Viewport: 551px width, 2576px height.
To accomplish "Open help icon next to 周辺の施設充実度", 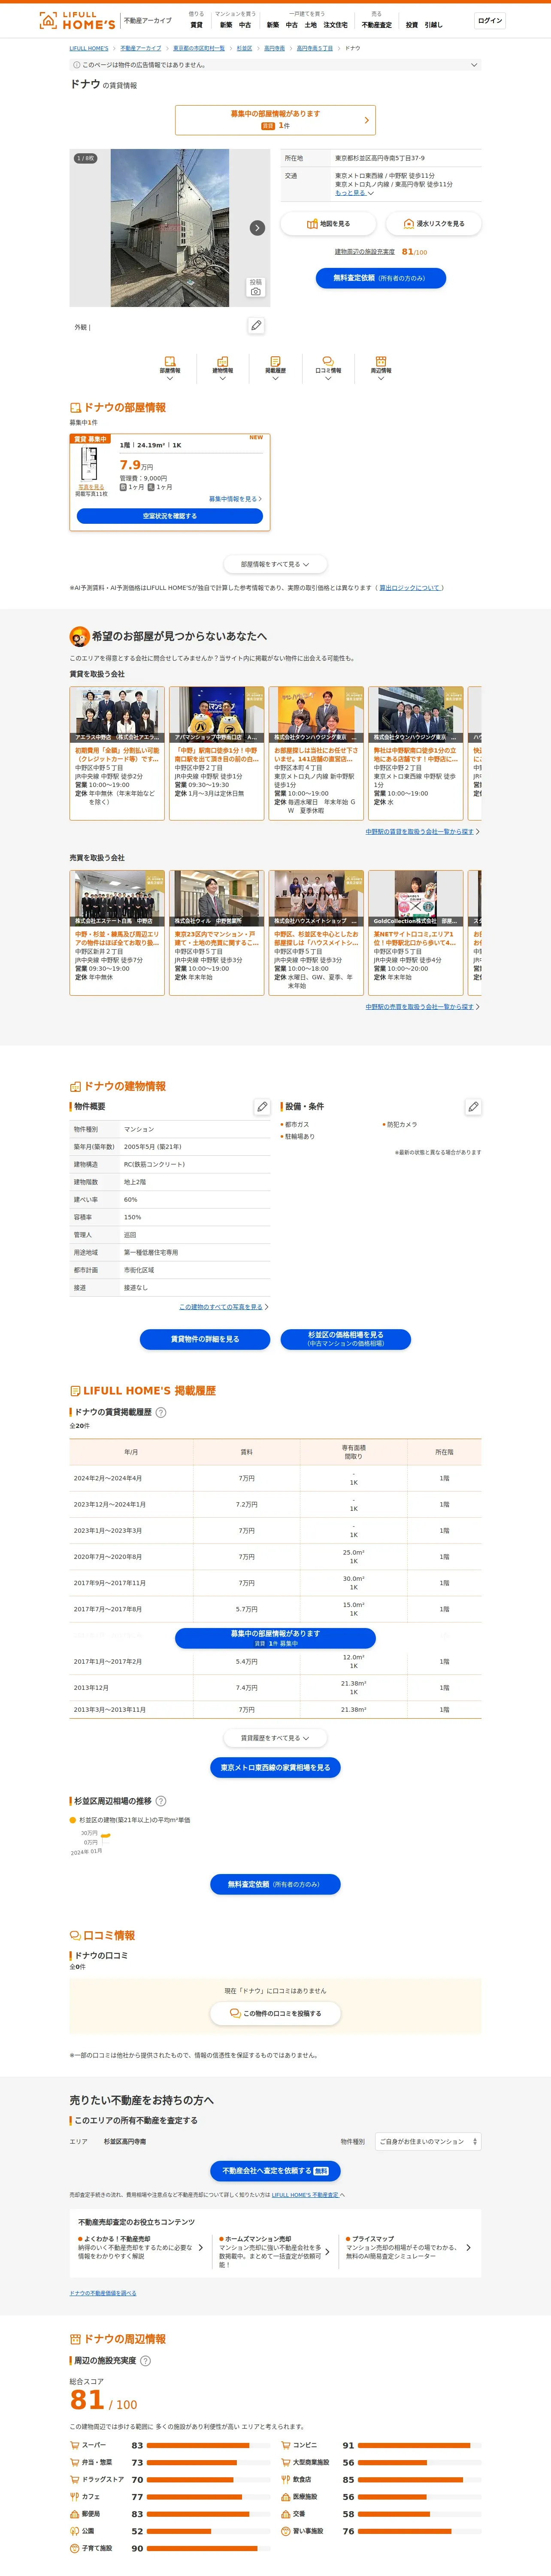I will 145,2361.
